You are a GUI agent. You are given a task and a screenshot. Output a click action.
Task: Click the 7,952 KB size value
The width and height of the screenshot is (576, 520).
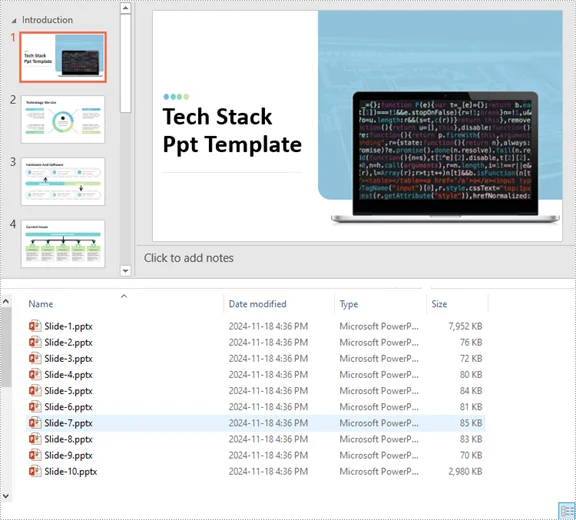pyautogui.click(x=465, y=326)
